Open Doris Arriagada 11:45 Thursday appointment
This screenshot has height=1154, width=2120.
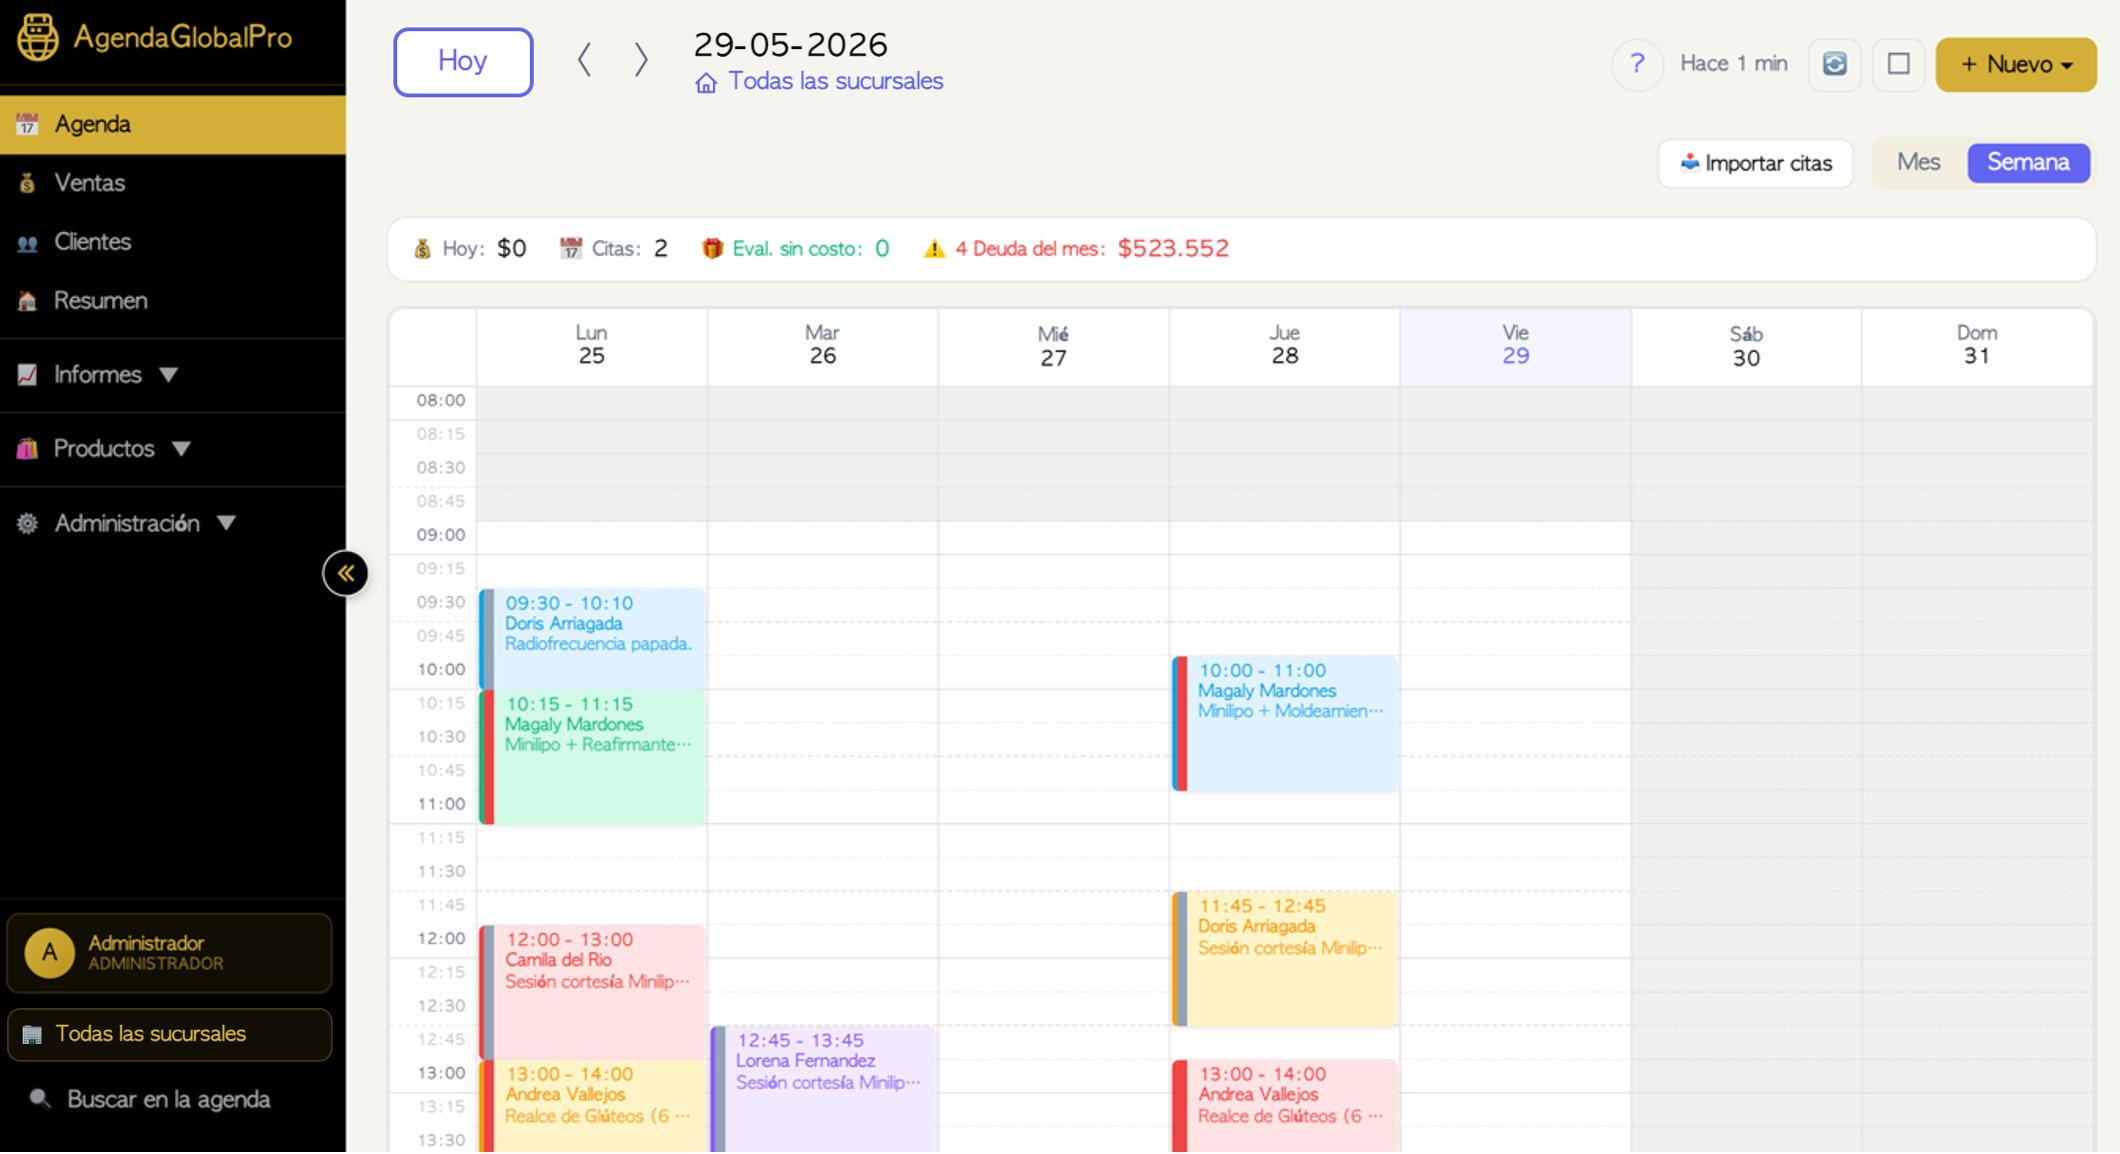tap(1285, 959)
